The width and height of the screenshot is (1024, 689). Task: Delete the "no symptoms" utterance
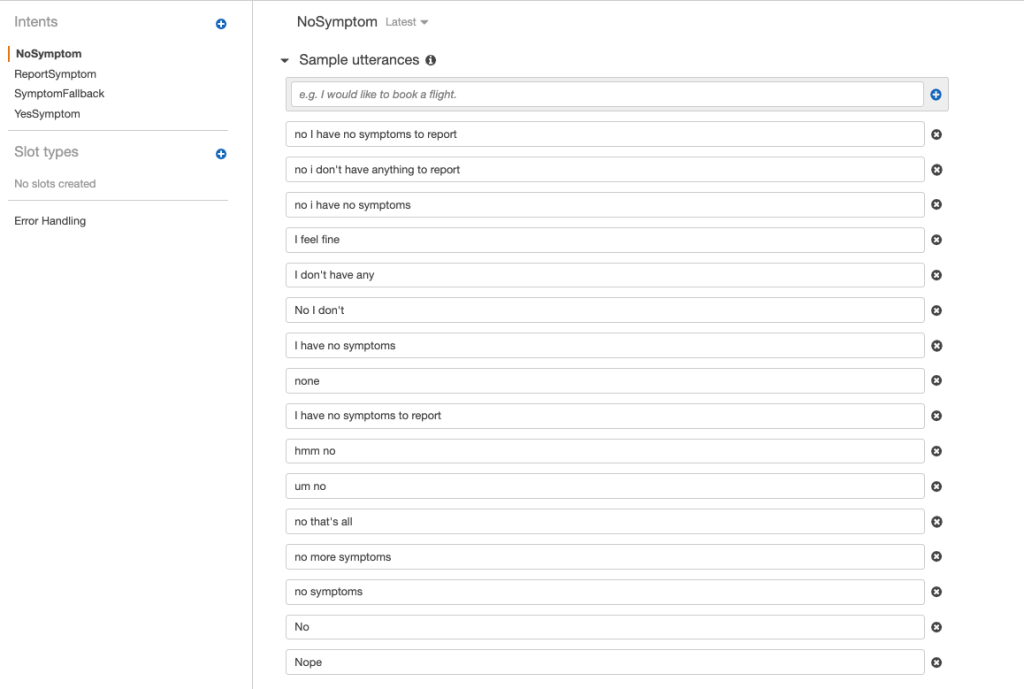(936, 591)
